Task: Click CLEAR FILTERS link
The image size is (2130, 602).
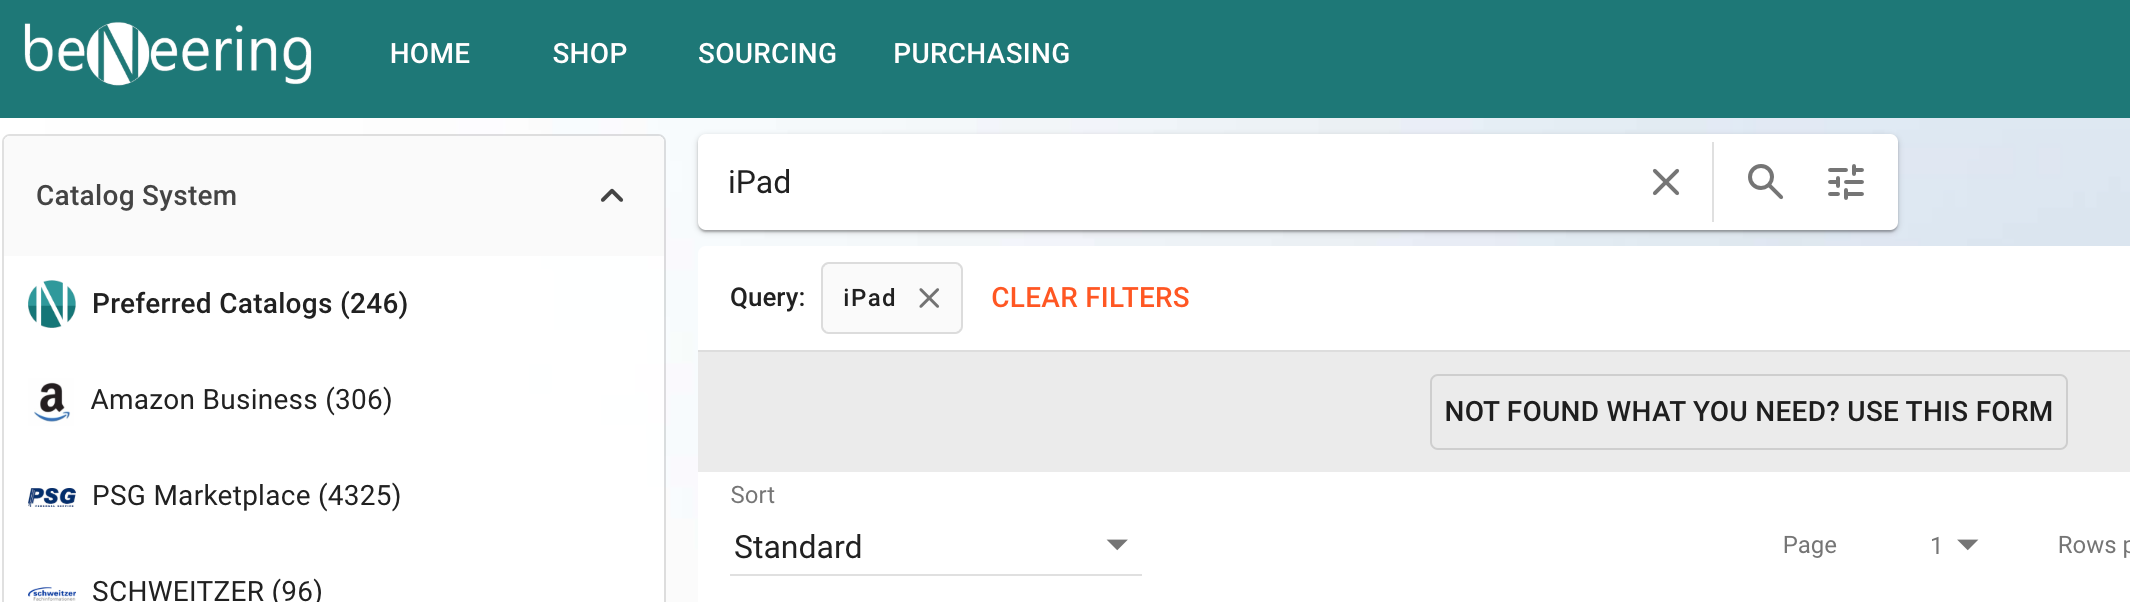Action: tap(1090, 298)
